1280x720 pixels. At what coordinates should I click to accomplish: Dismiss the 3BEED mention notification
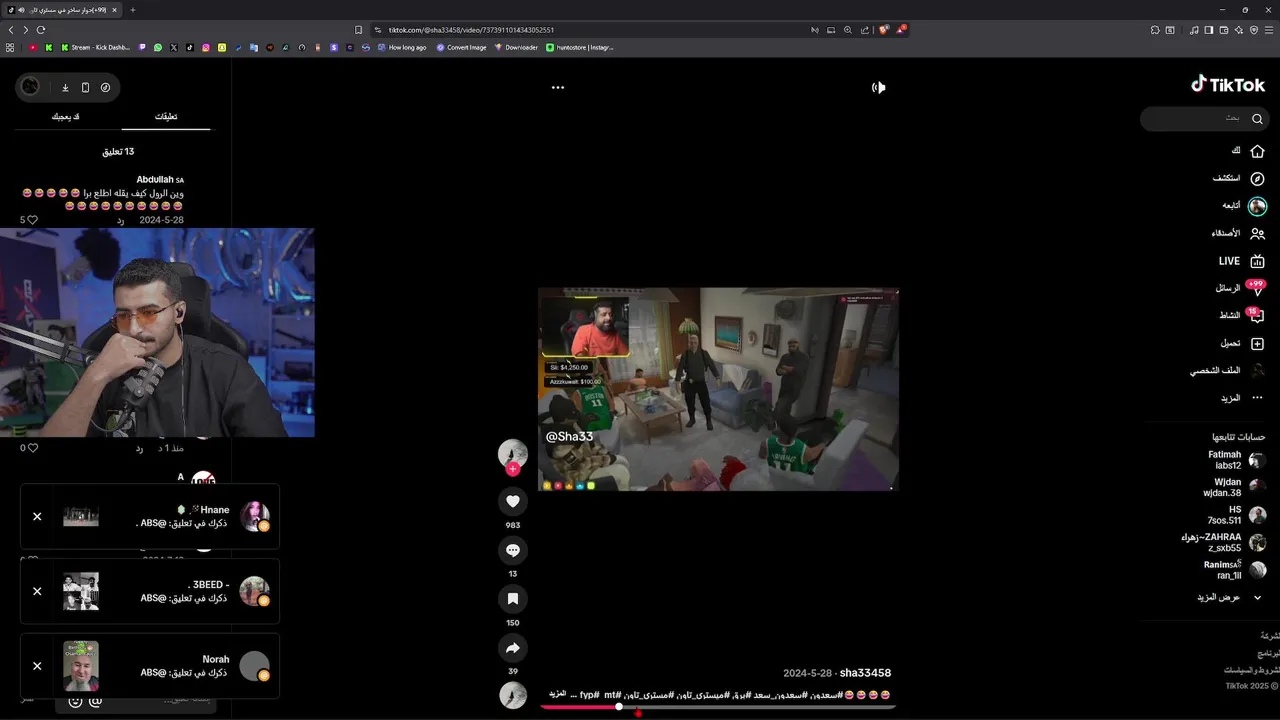tap(37, 591)
